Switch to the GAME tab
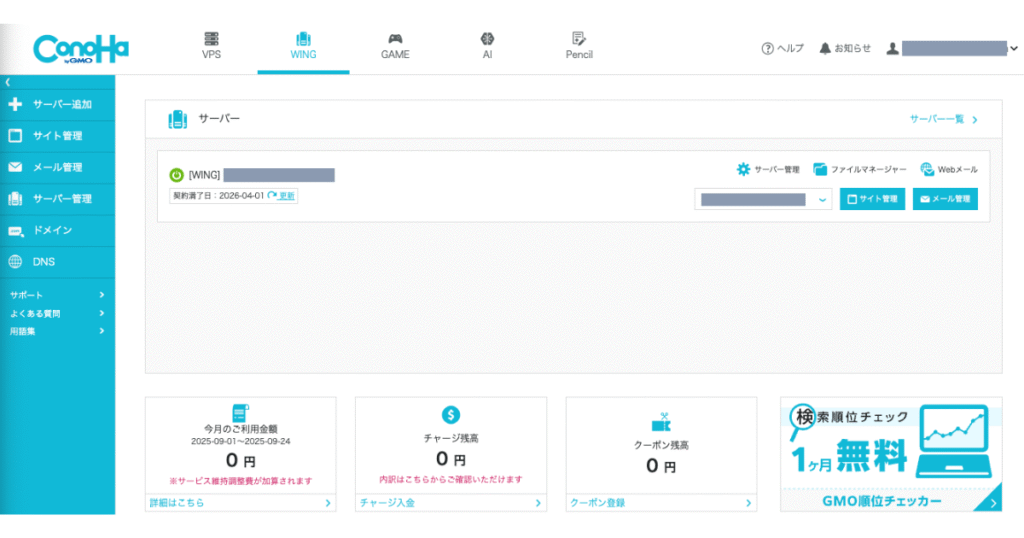 [x=395, y=46]
